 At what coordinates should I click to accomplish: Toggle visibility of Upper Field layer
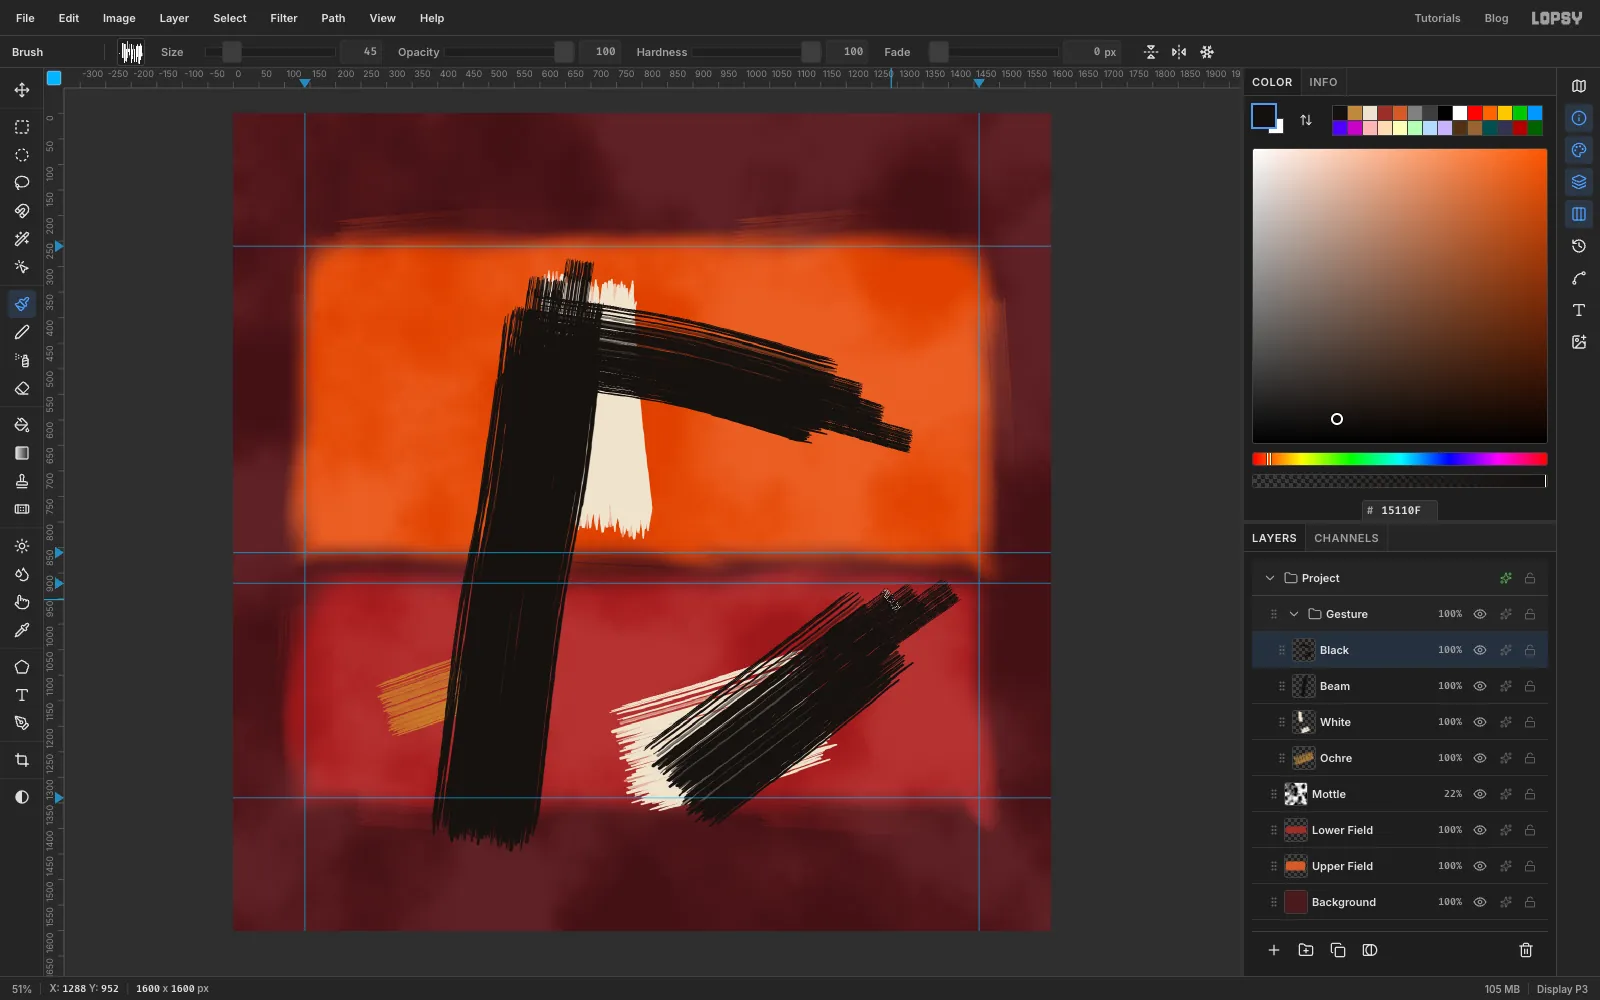point(1480,866)
